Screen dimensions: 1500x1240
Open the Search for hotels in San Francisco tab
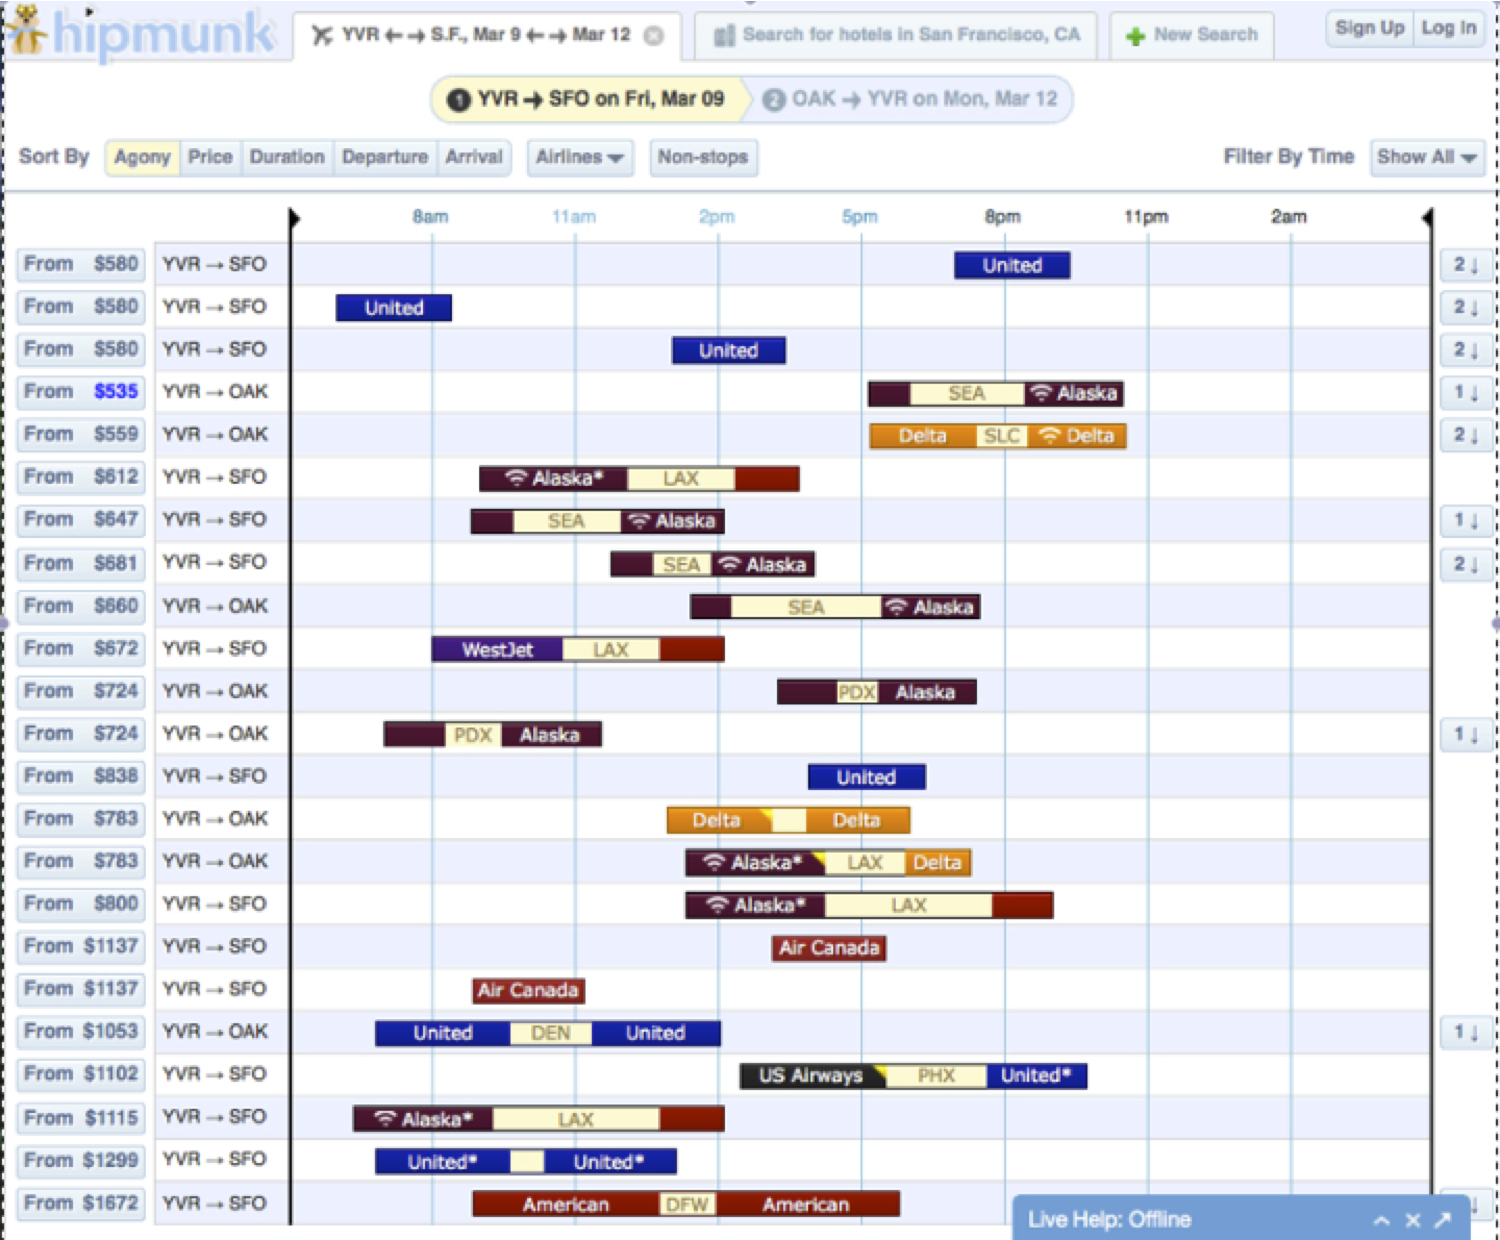[897, 35]
